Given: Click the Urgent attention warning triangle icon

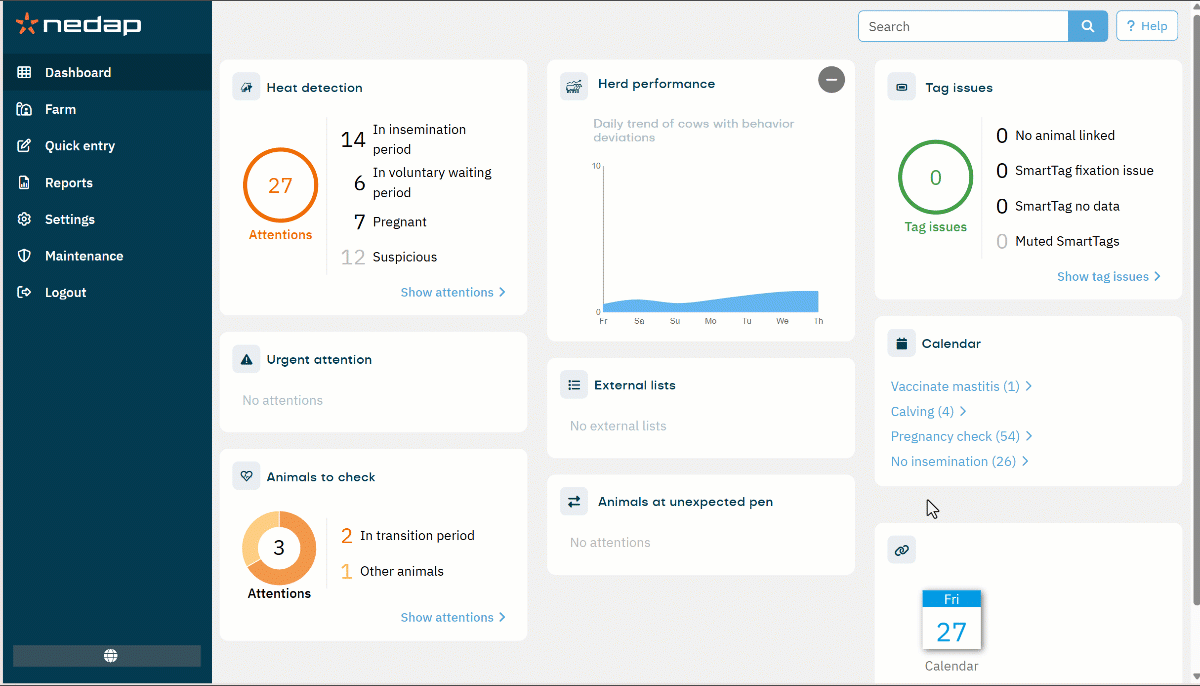Looking at the screenshot, I should coord(246,359).
